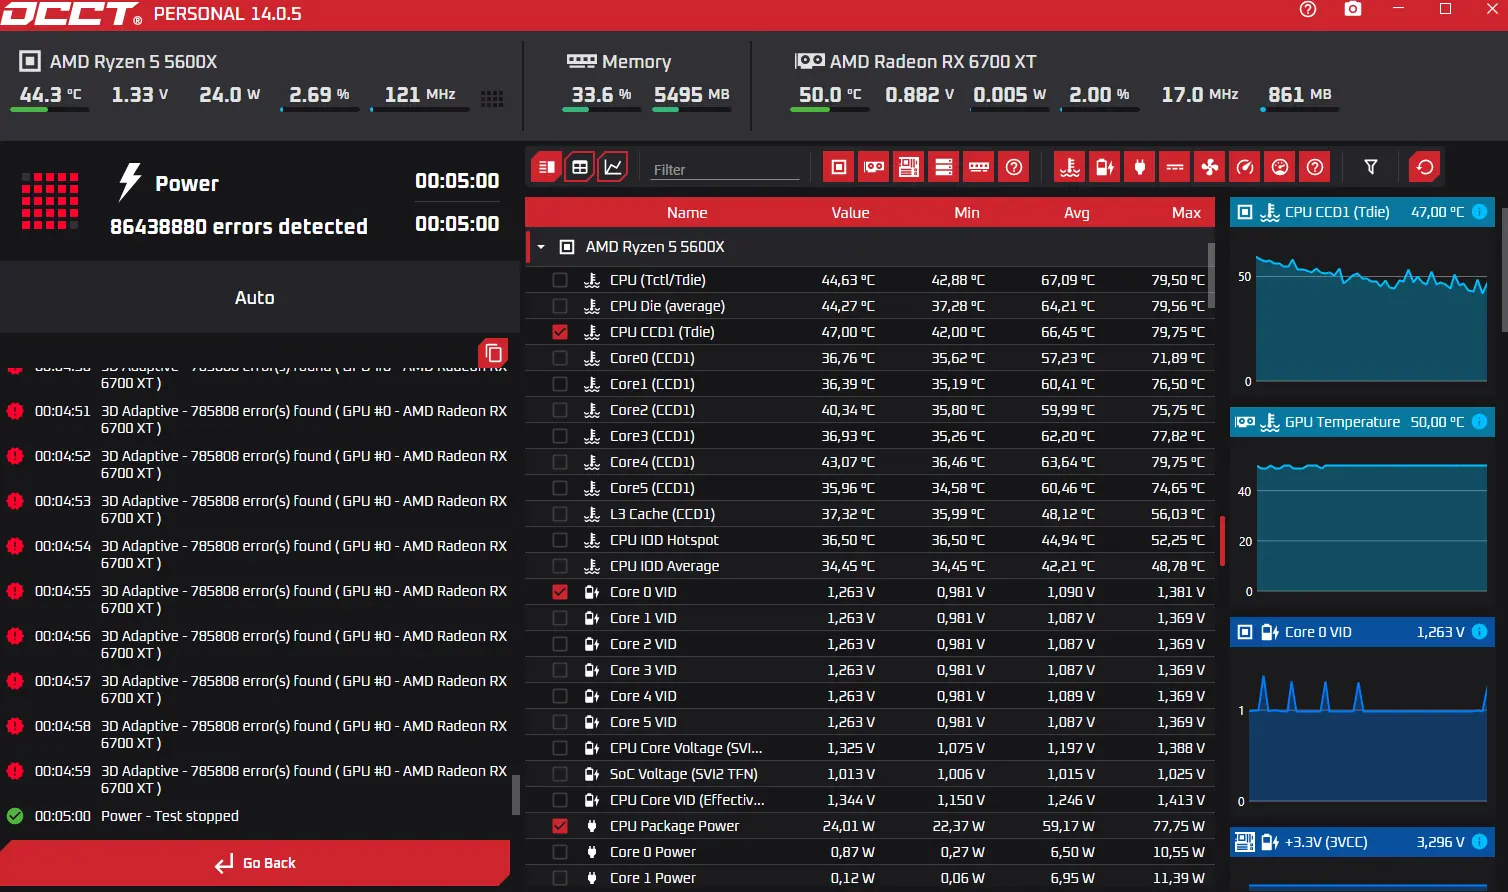This screenshot has width=1508, height=892.
Task: Toggle temperature sensor type filter
Action: click(1070, 167)
